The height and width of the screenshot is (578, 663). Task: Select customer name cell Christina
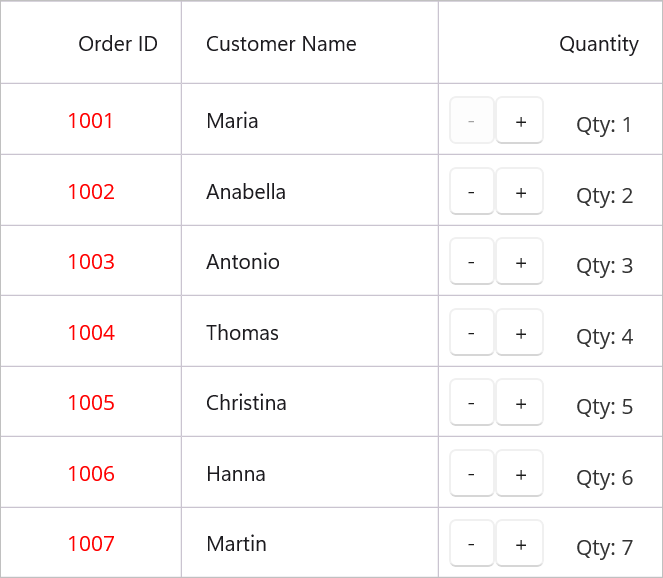(x=246, y=403)
